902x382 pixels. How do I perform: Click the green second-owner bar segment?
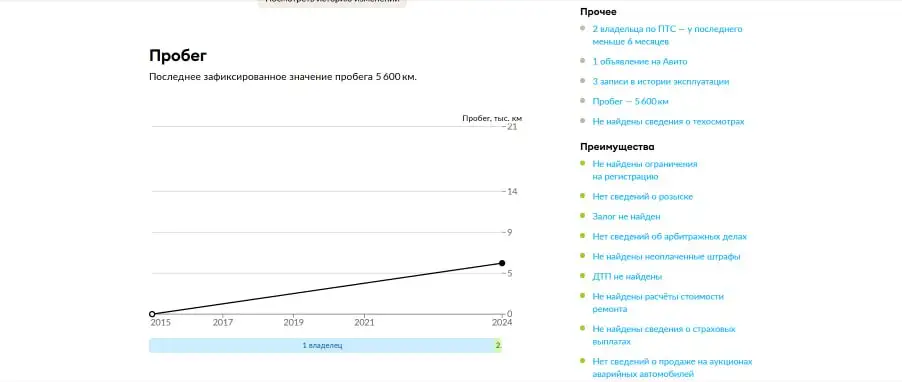click(498, 346)
